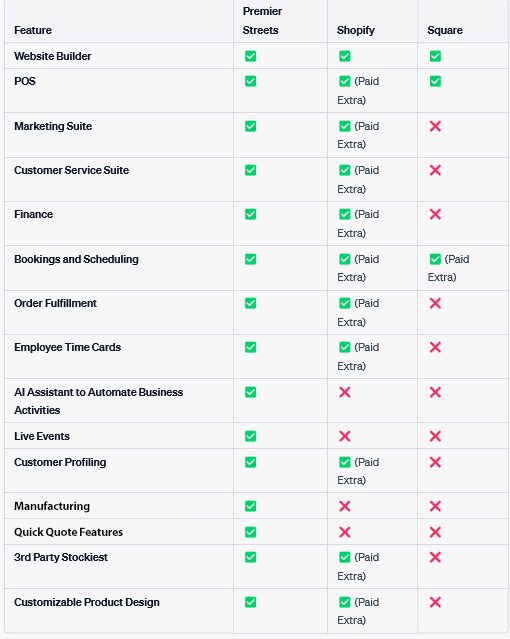Click Square checkmark for Bookings and Scheduling
510x639 pixels.
(435, 259)
